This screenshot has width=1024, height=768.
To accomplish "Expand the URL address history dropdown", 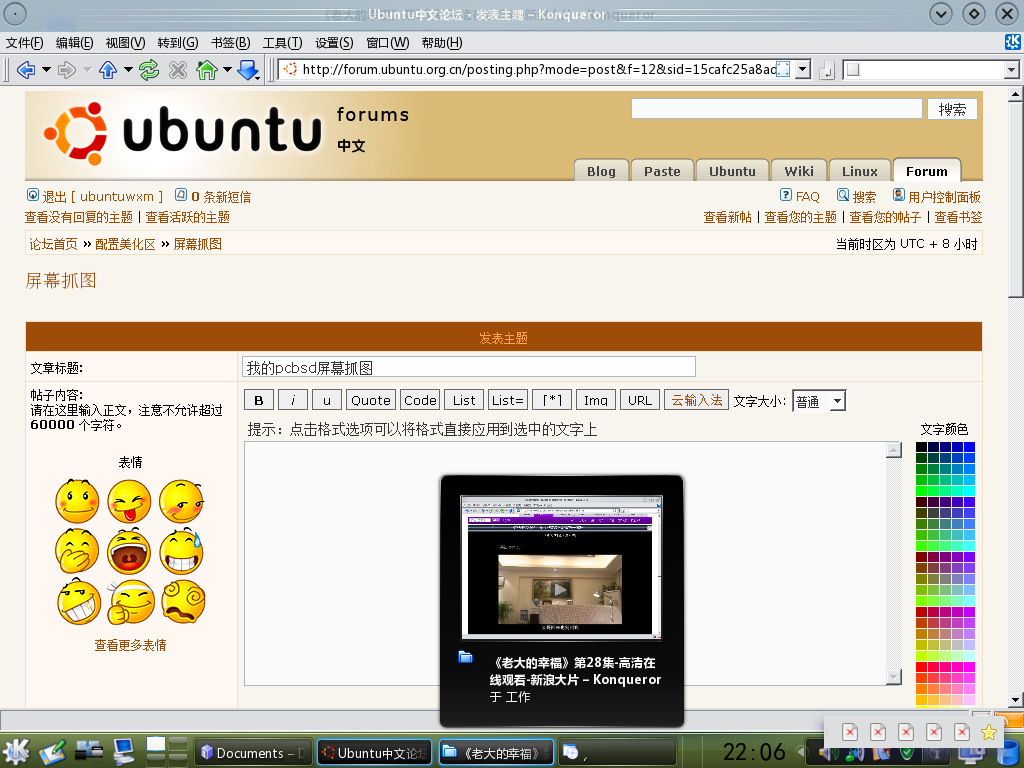I will click(803, 69).
